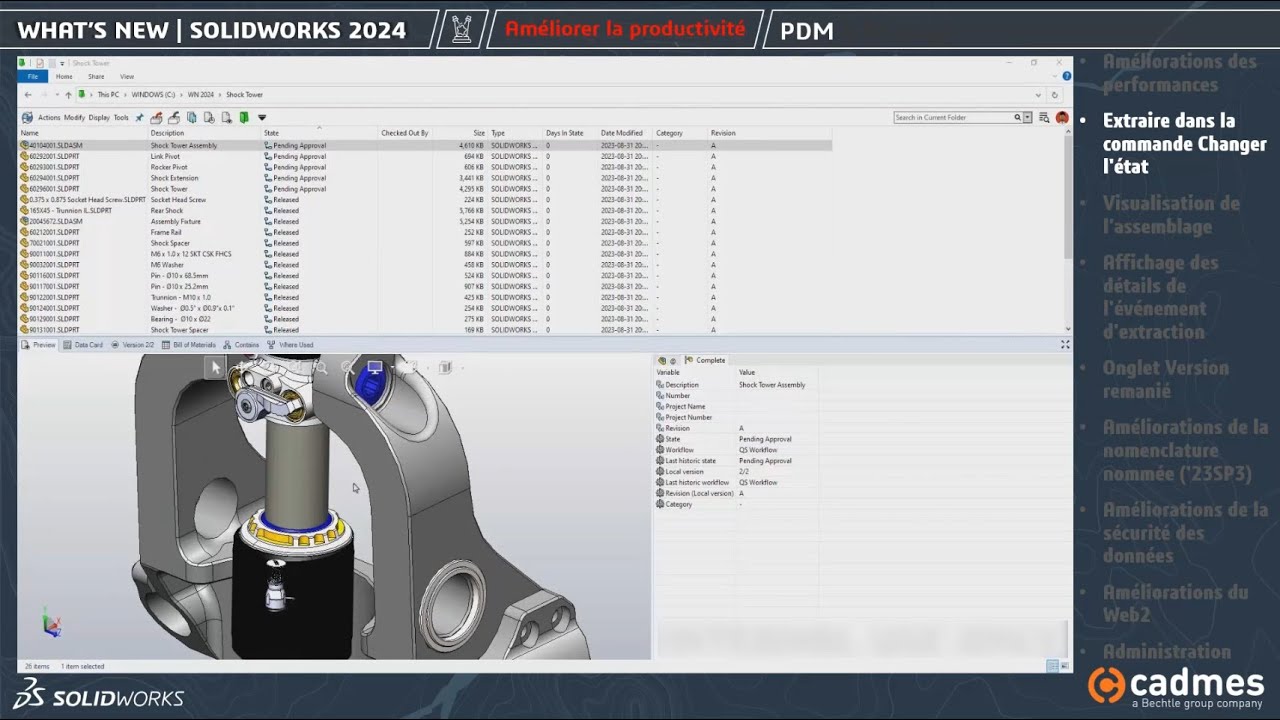The image size is (1280, 720).
Task: Click the refresh icon beside address bar
Action: click(1055, 95)
